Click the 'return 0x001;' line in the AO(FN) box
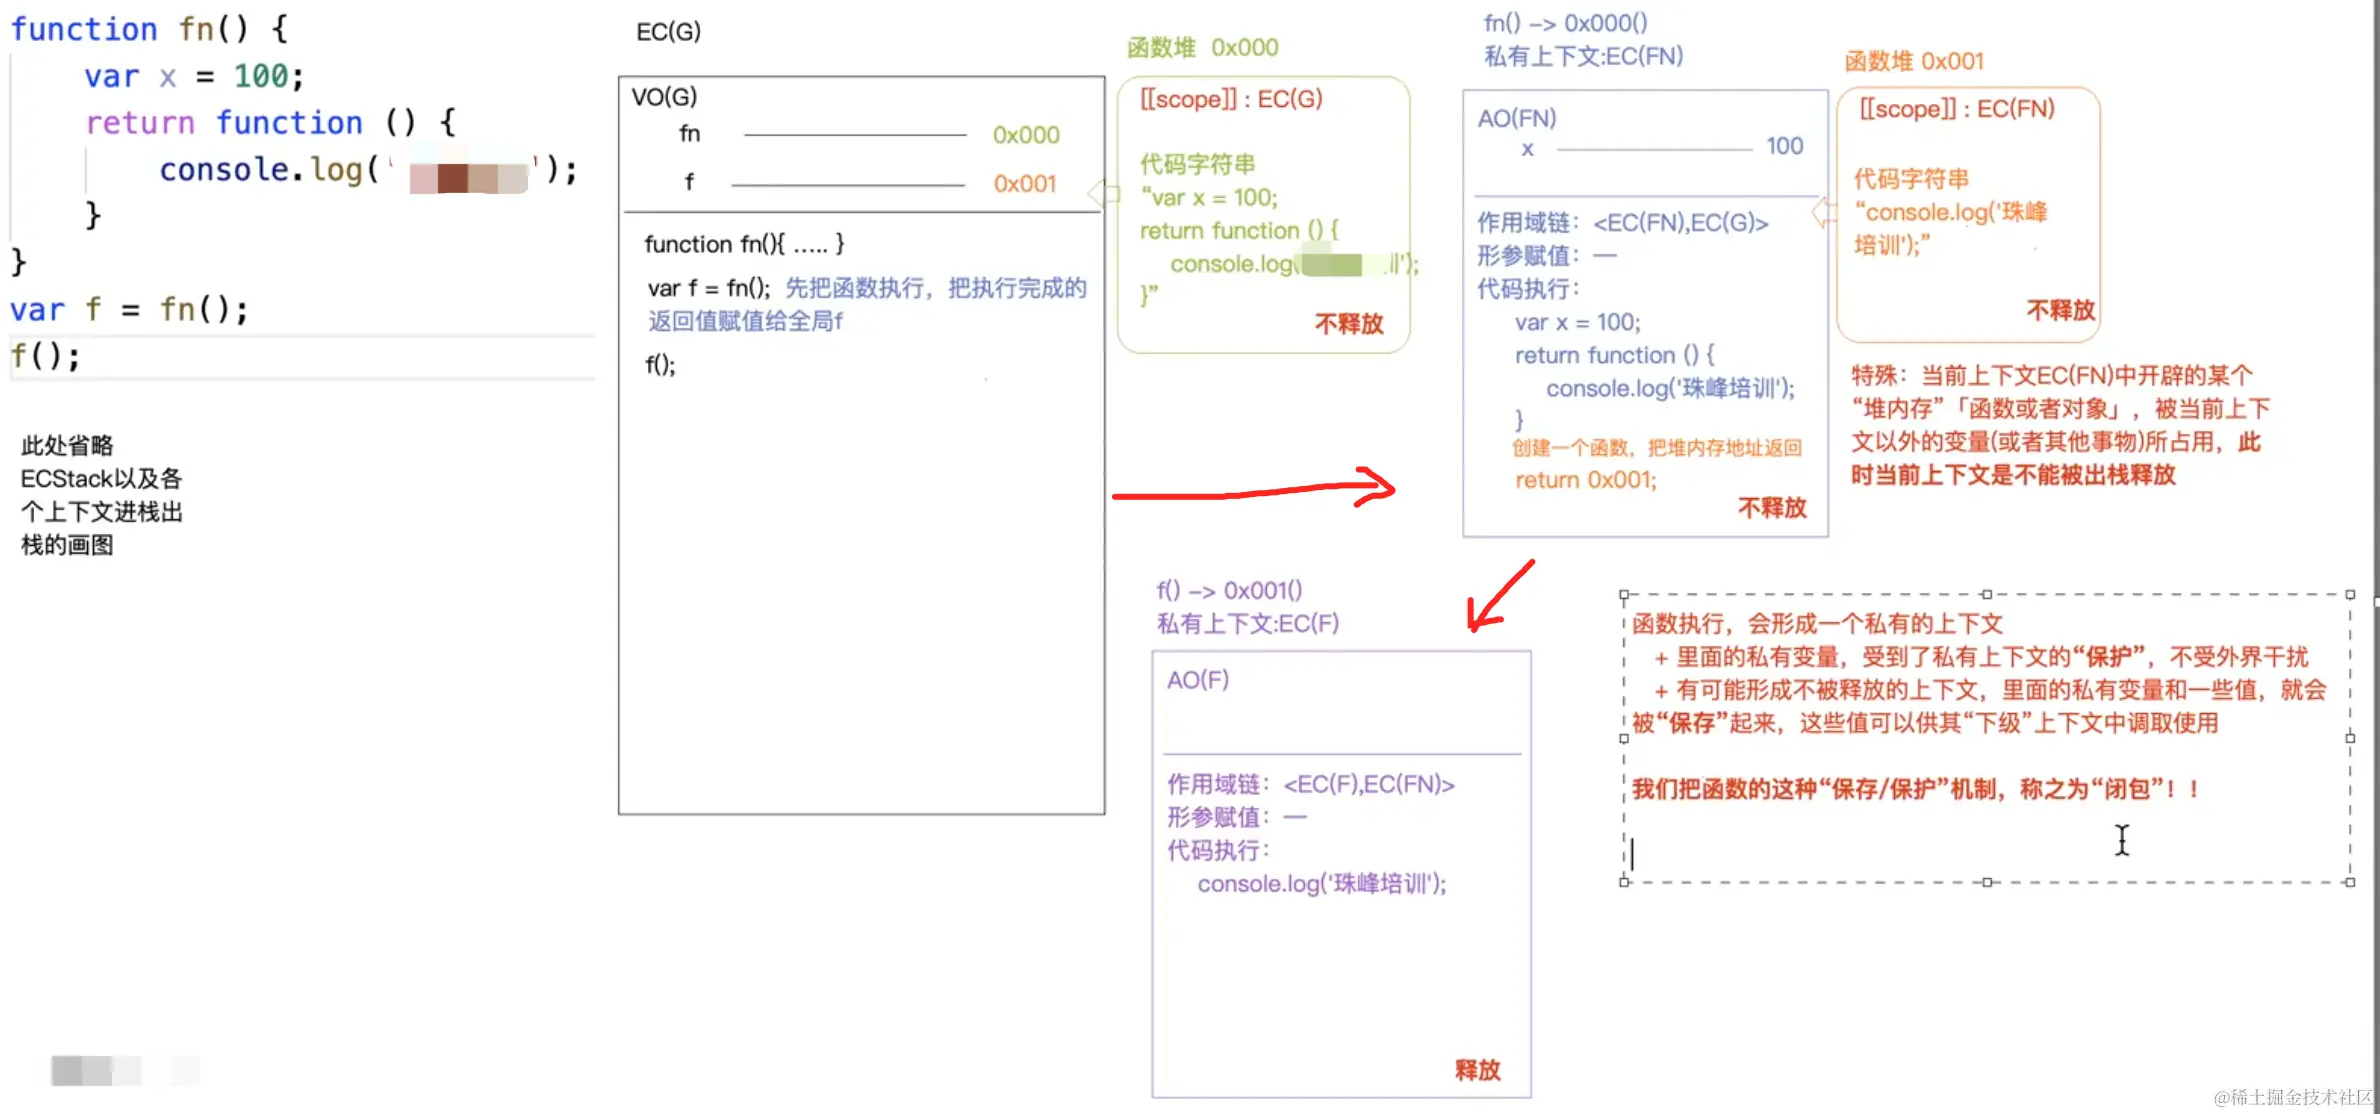Image resolution: width=2380 pixels, height=1114 pixels. click(x=1585, y=480)
